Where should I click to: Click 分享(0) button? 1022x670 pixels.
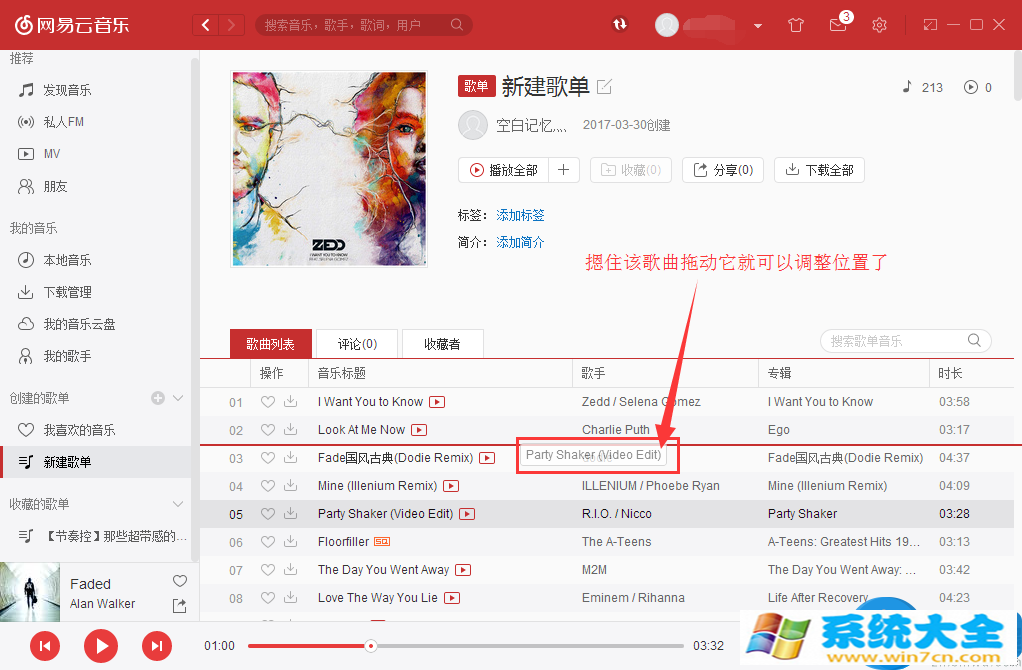coord(723,170)
